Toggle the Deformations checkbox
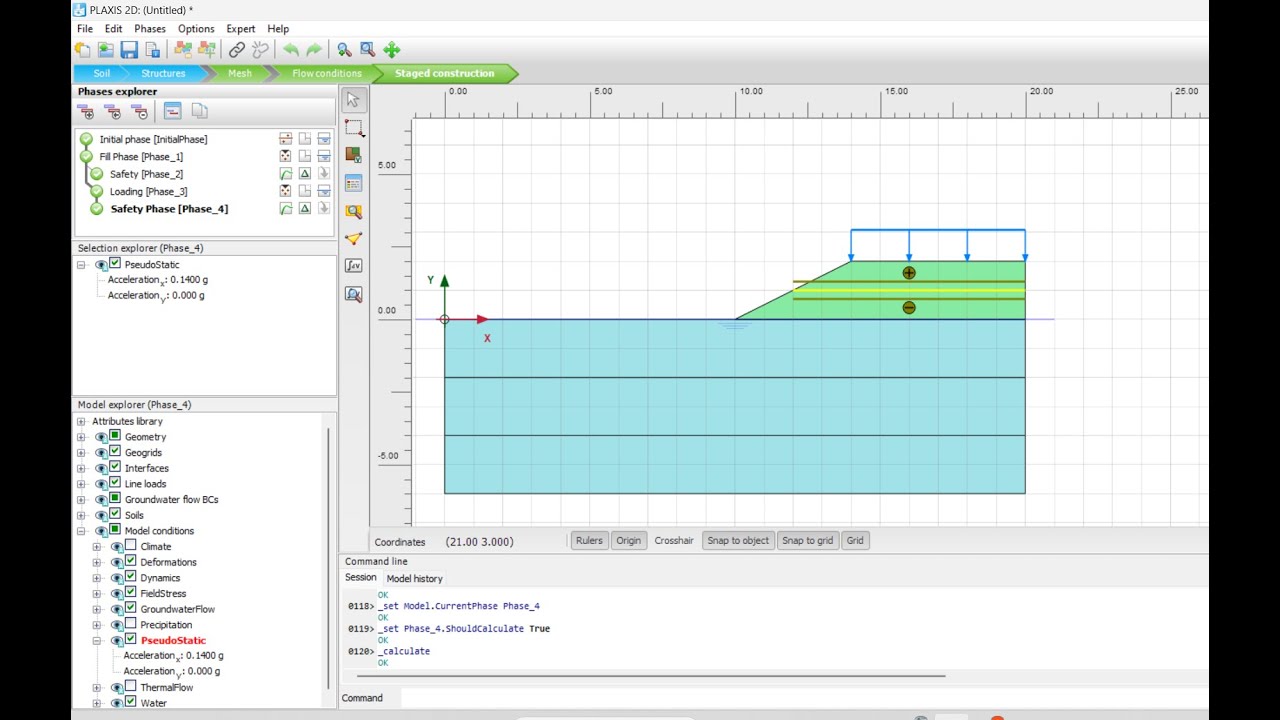The image size is (1280, 720). [x=131, y=561]
